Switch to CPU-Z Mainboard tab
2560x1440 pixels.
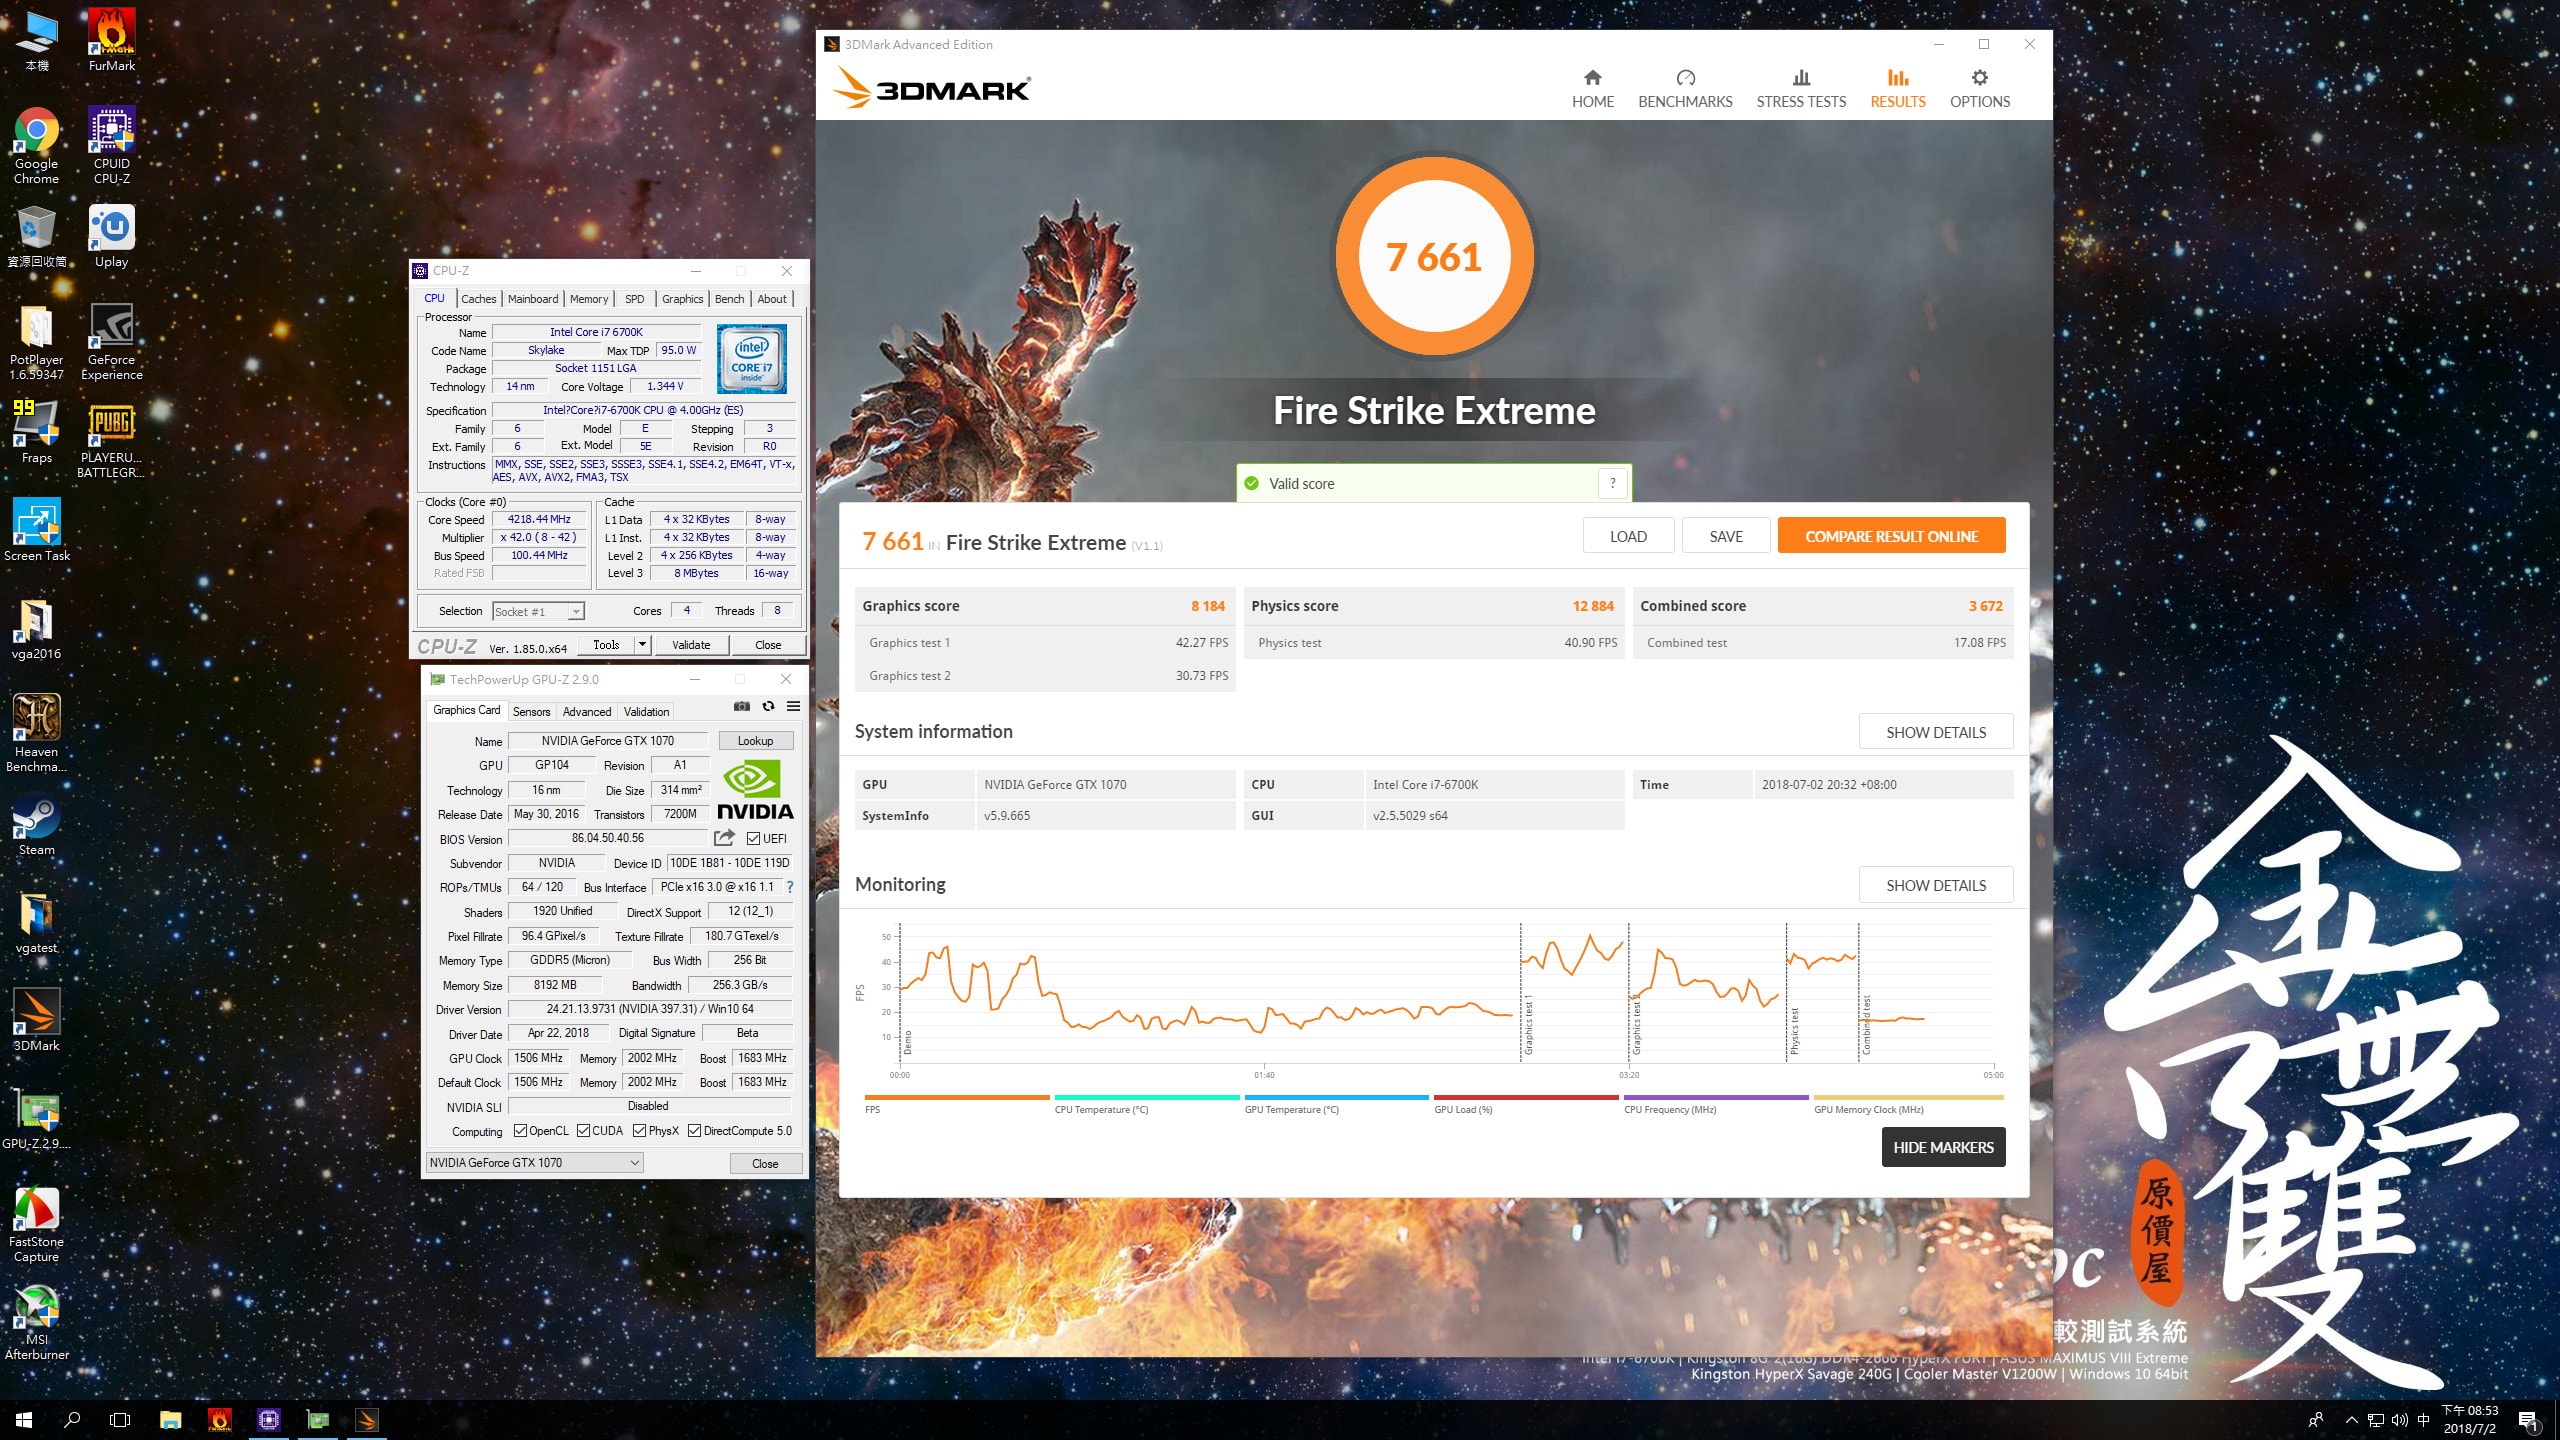(x=532, y=299)
